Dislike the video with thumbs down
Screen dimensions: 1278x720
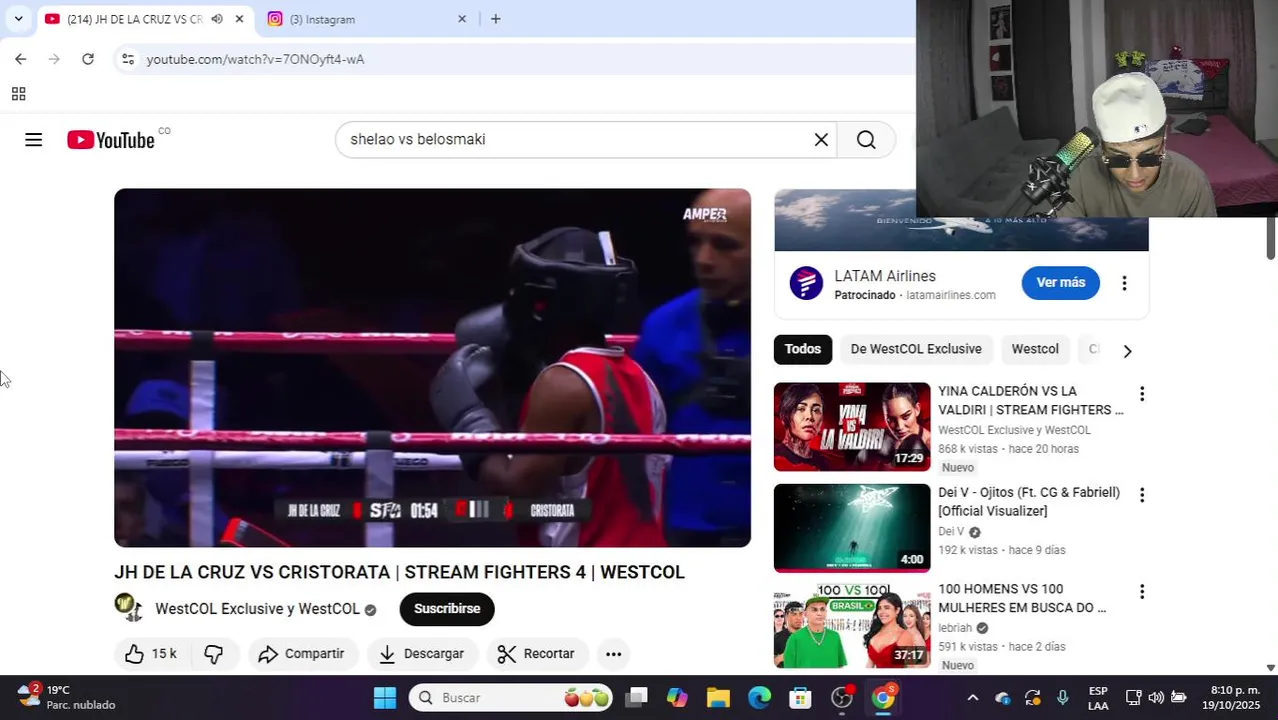point(214,654)
